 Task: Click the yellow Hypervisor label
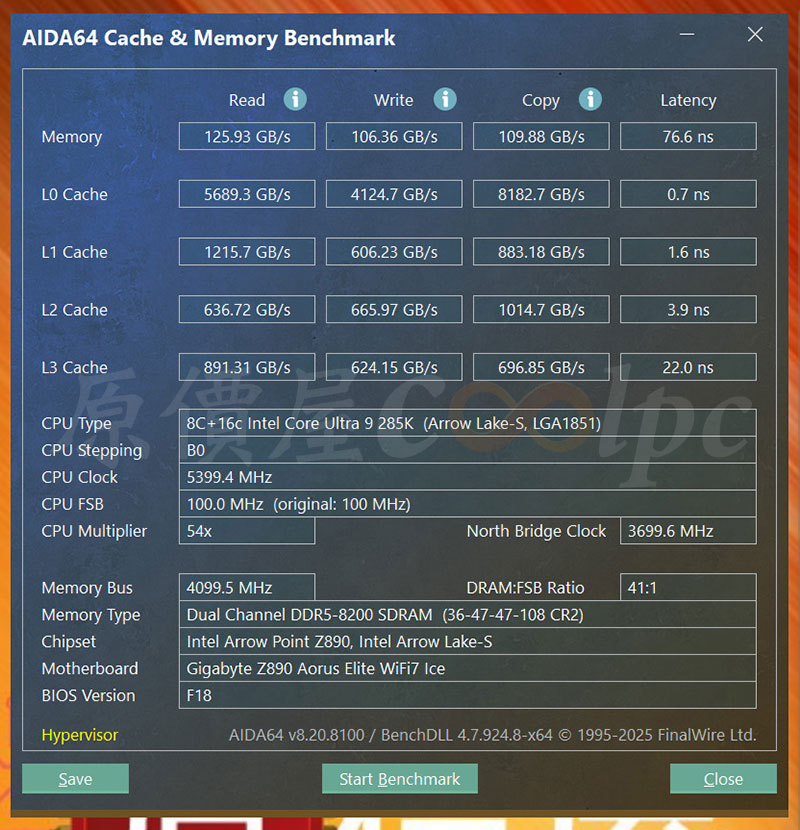click(x=80, y=735)
